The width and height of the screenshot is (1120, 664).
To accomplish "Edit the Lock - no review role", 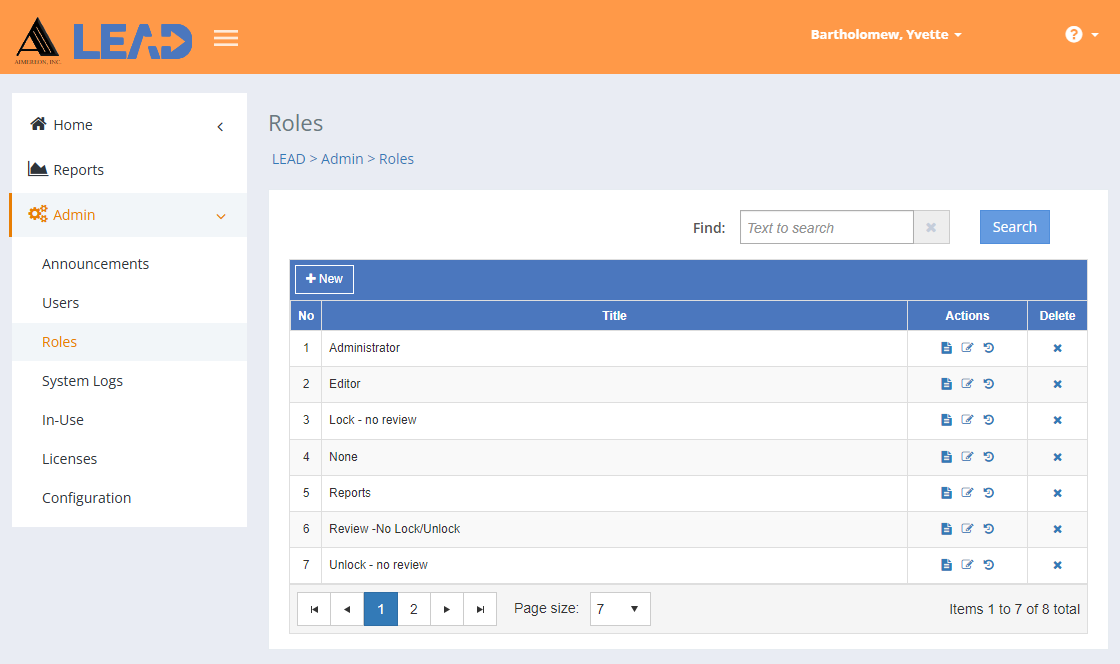I will (x=967, y=420).
